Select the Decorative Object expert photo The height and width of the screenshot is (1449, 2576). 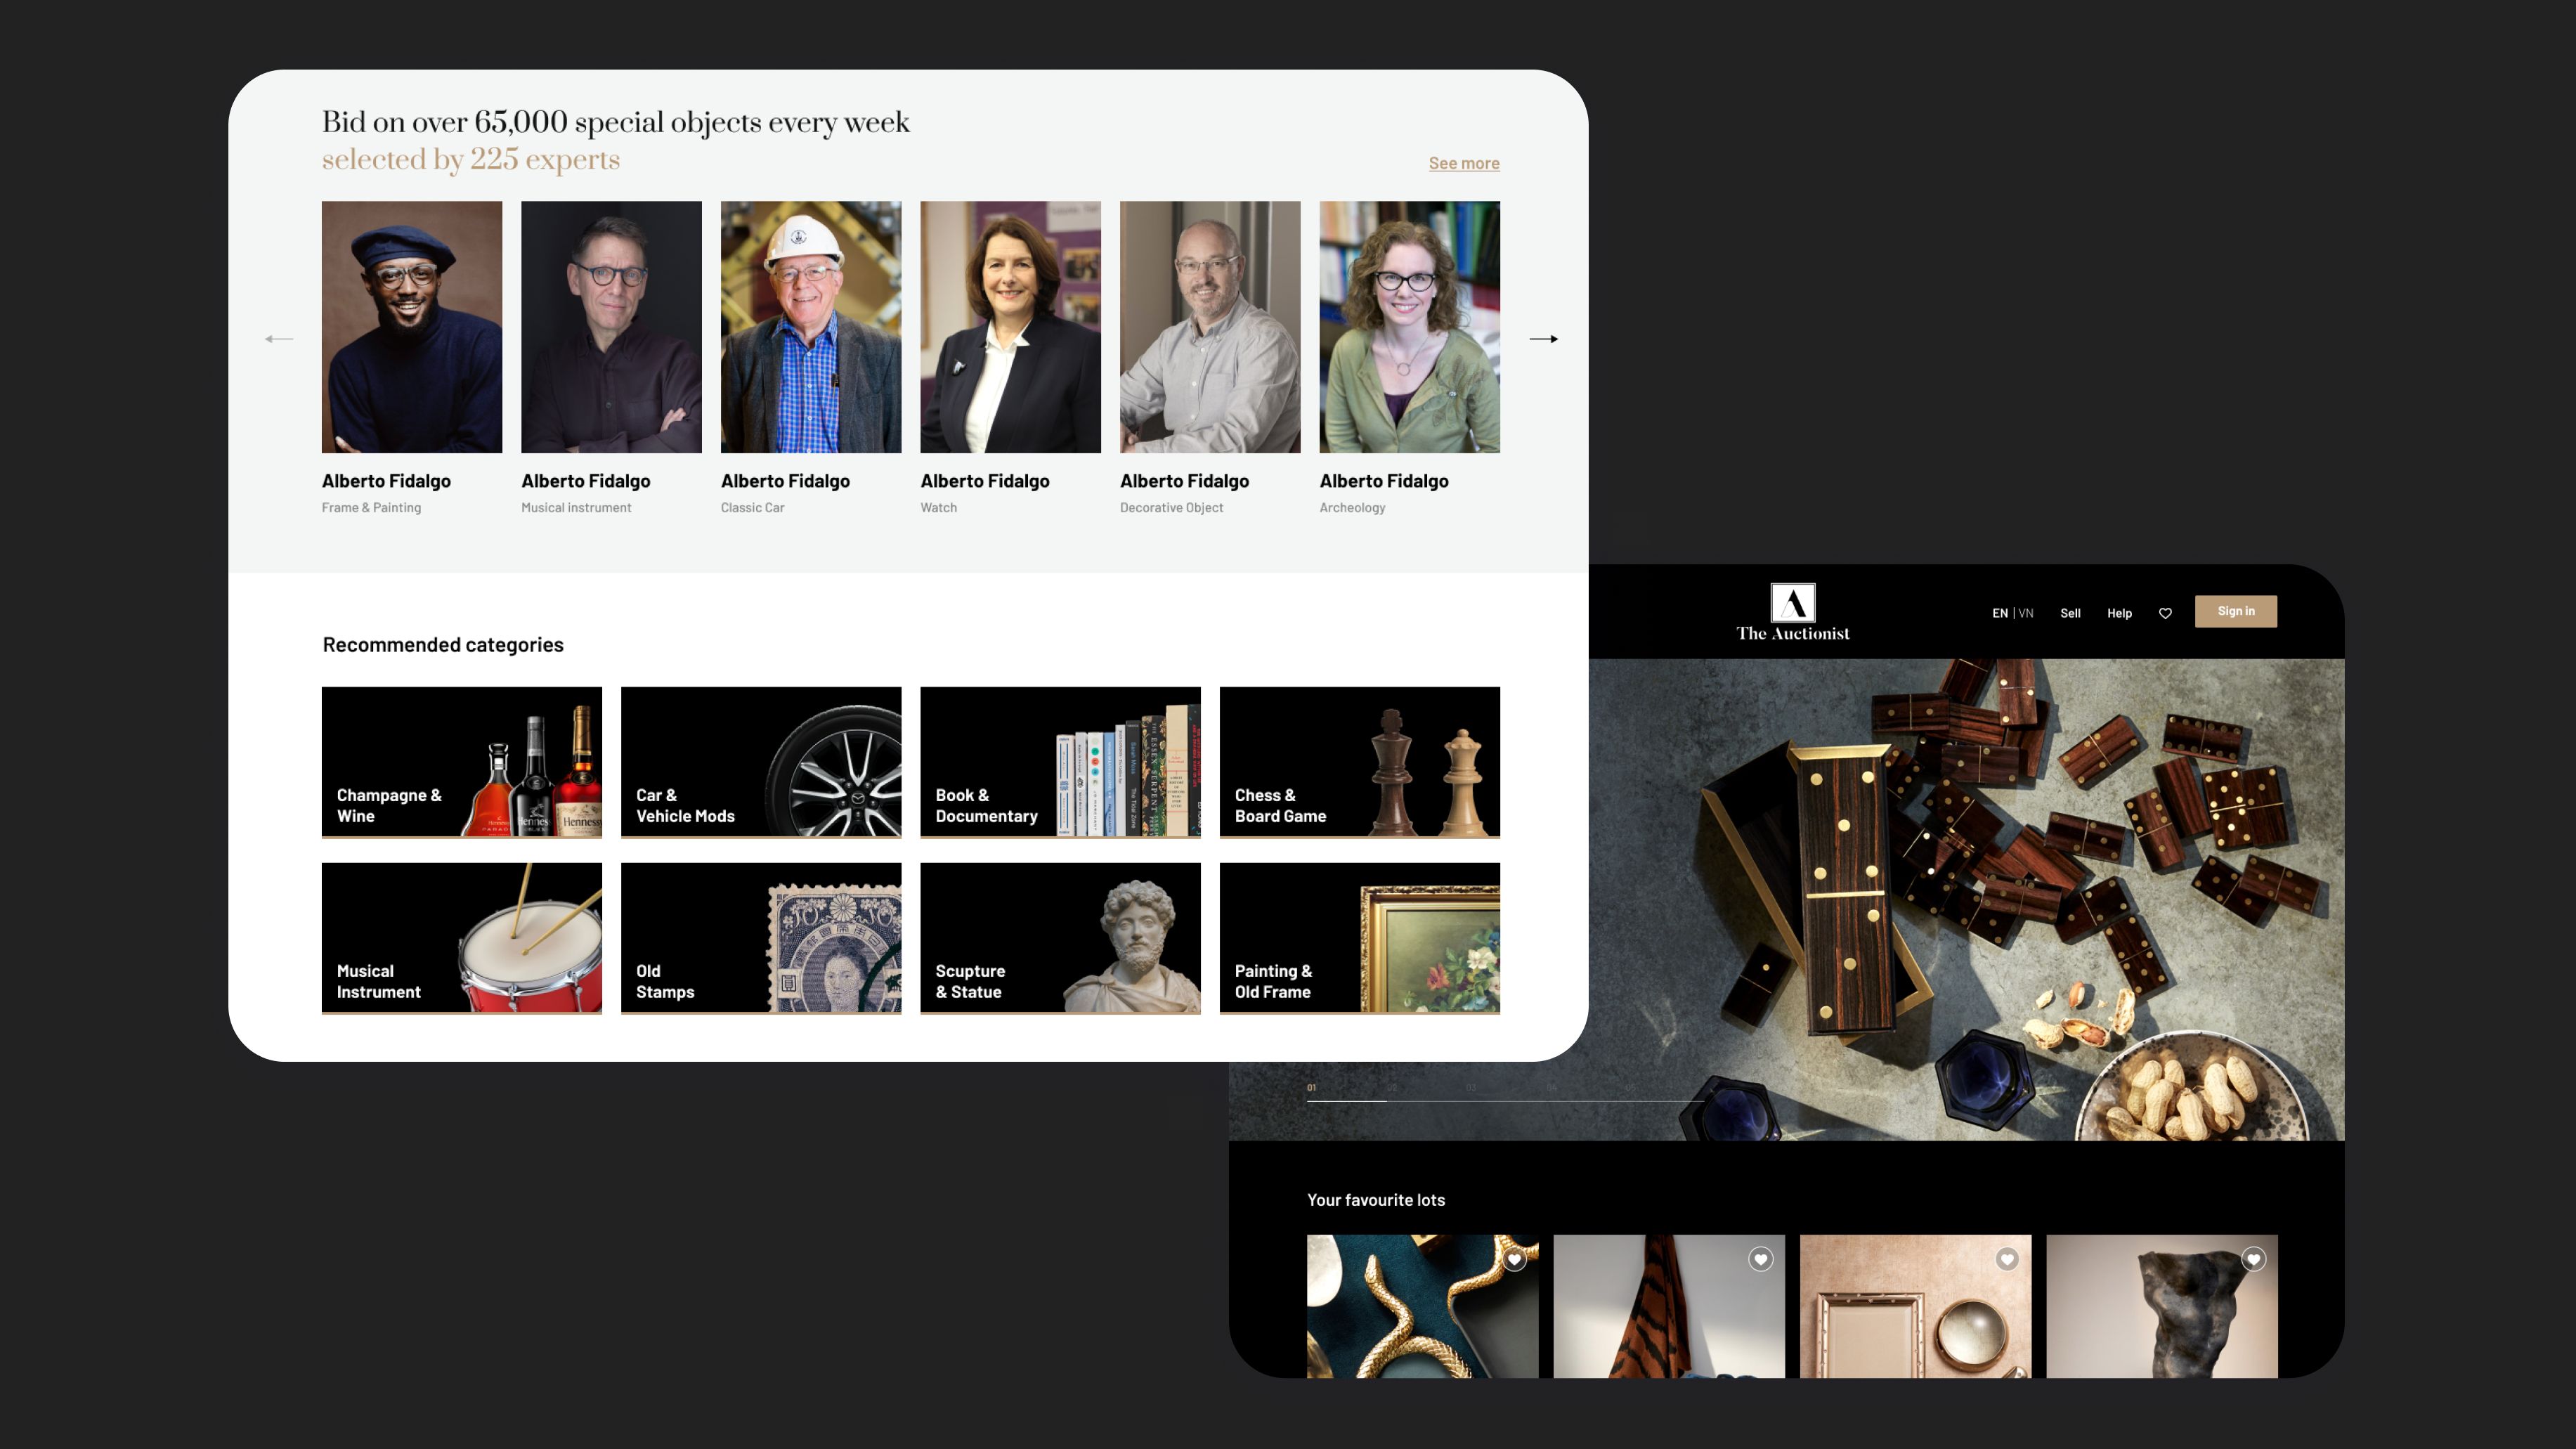[1210, 327]
